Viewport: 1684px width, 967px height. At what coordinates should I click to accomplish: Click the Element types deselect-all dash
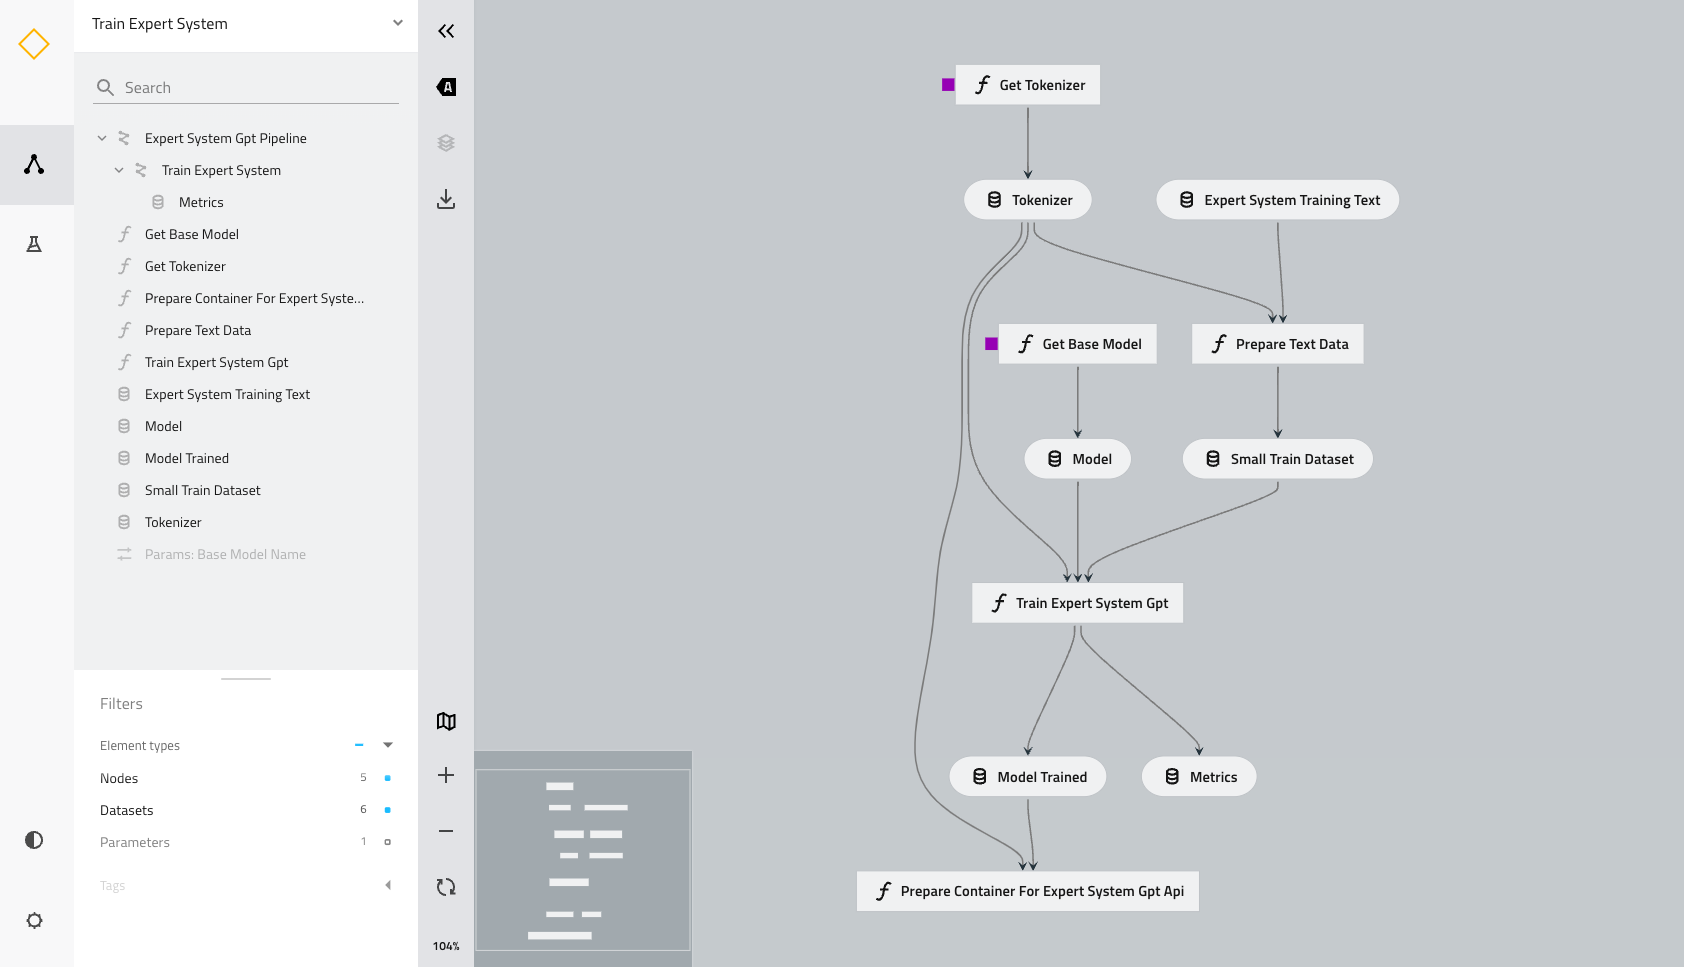(x=359, y=745)
